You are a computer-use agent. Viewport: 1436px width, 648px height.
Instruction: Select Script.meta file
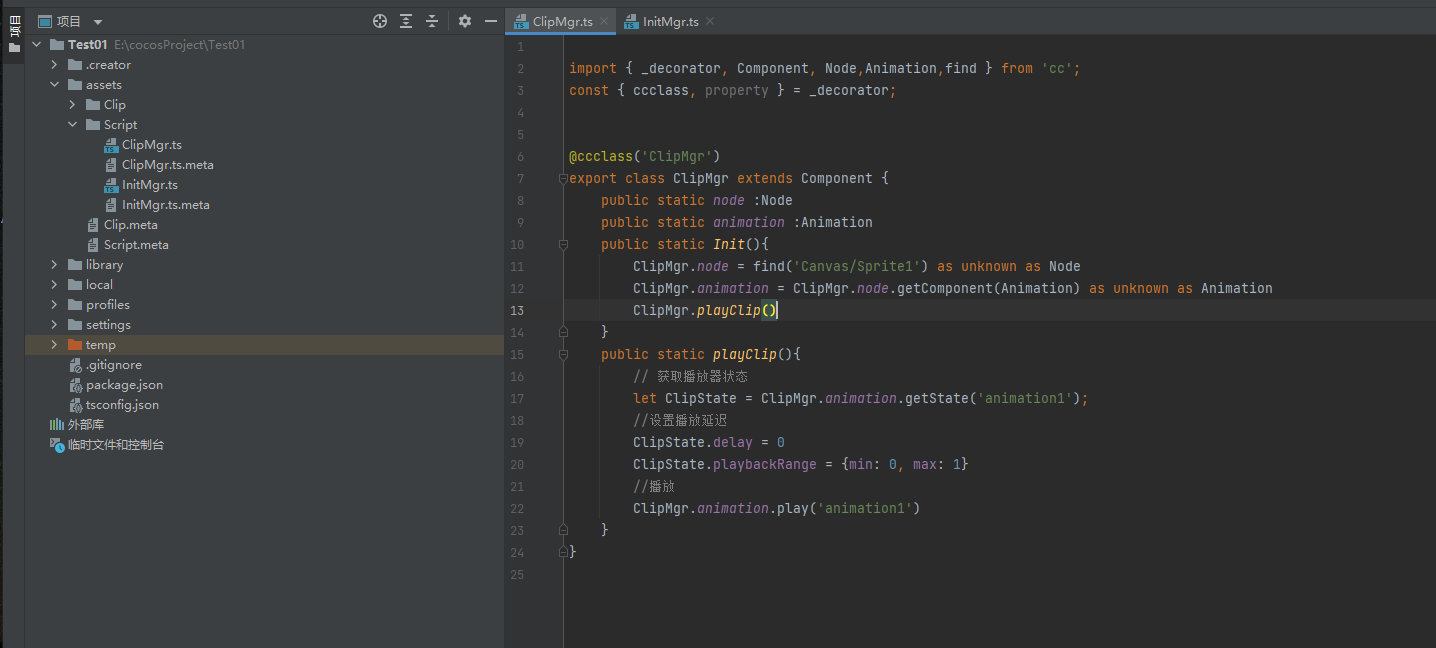[x=136, y=245]
